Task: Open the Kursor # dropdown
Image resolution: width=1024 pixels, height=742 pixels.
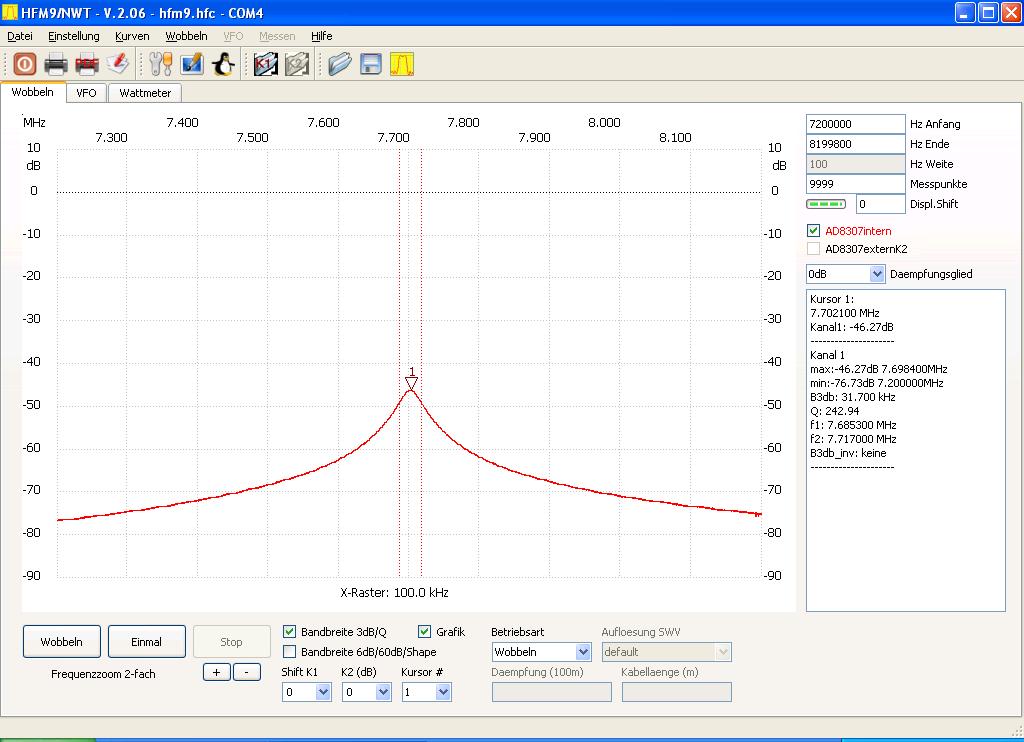Action: 443,692
